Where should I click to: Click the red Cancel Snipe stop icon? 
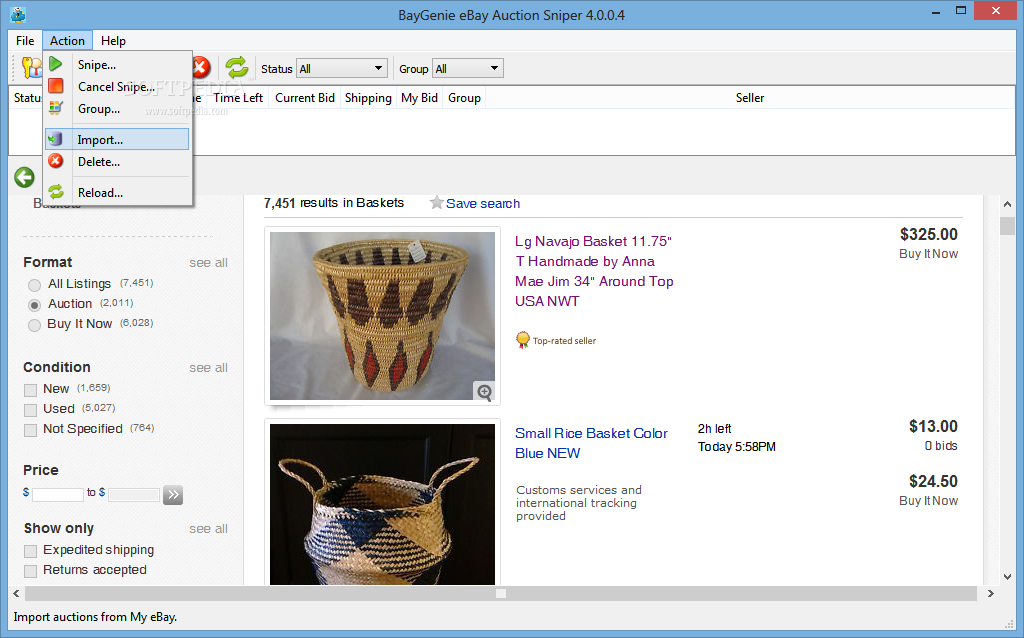[56, 86]
